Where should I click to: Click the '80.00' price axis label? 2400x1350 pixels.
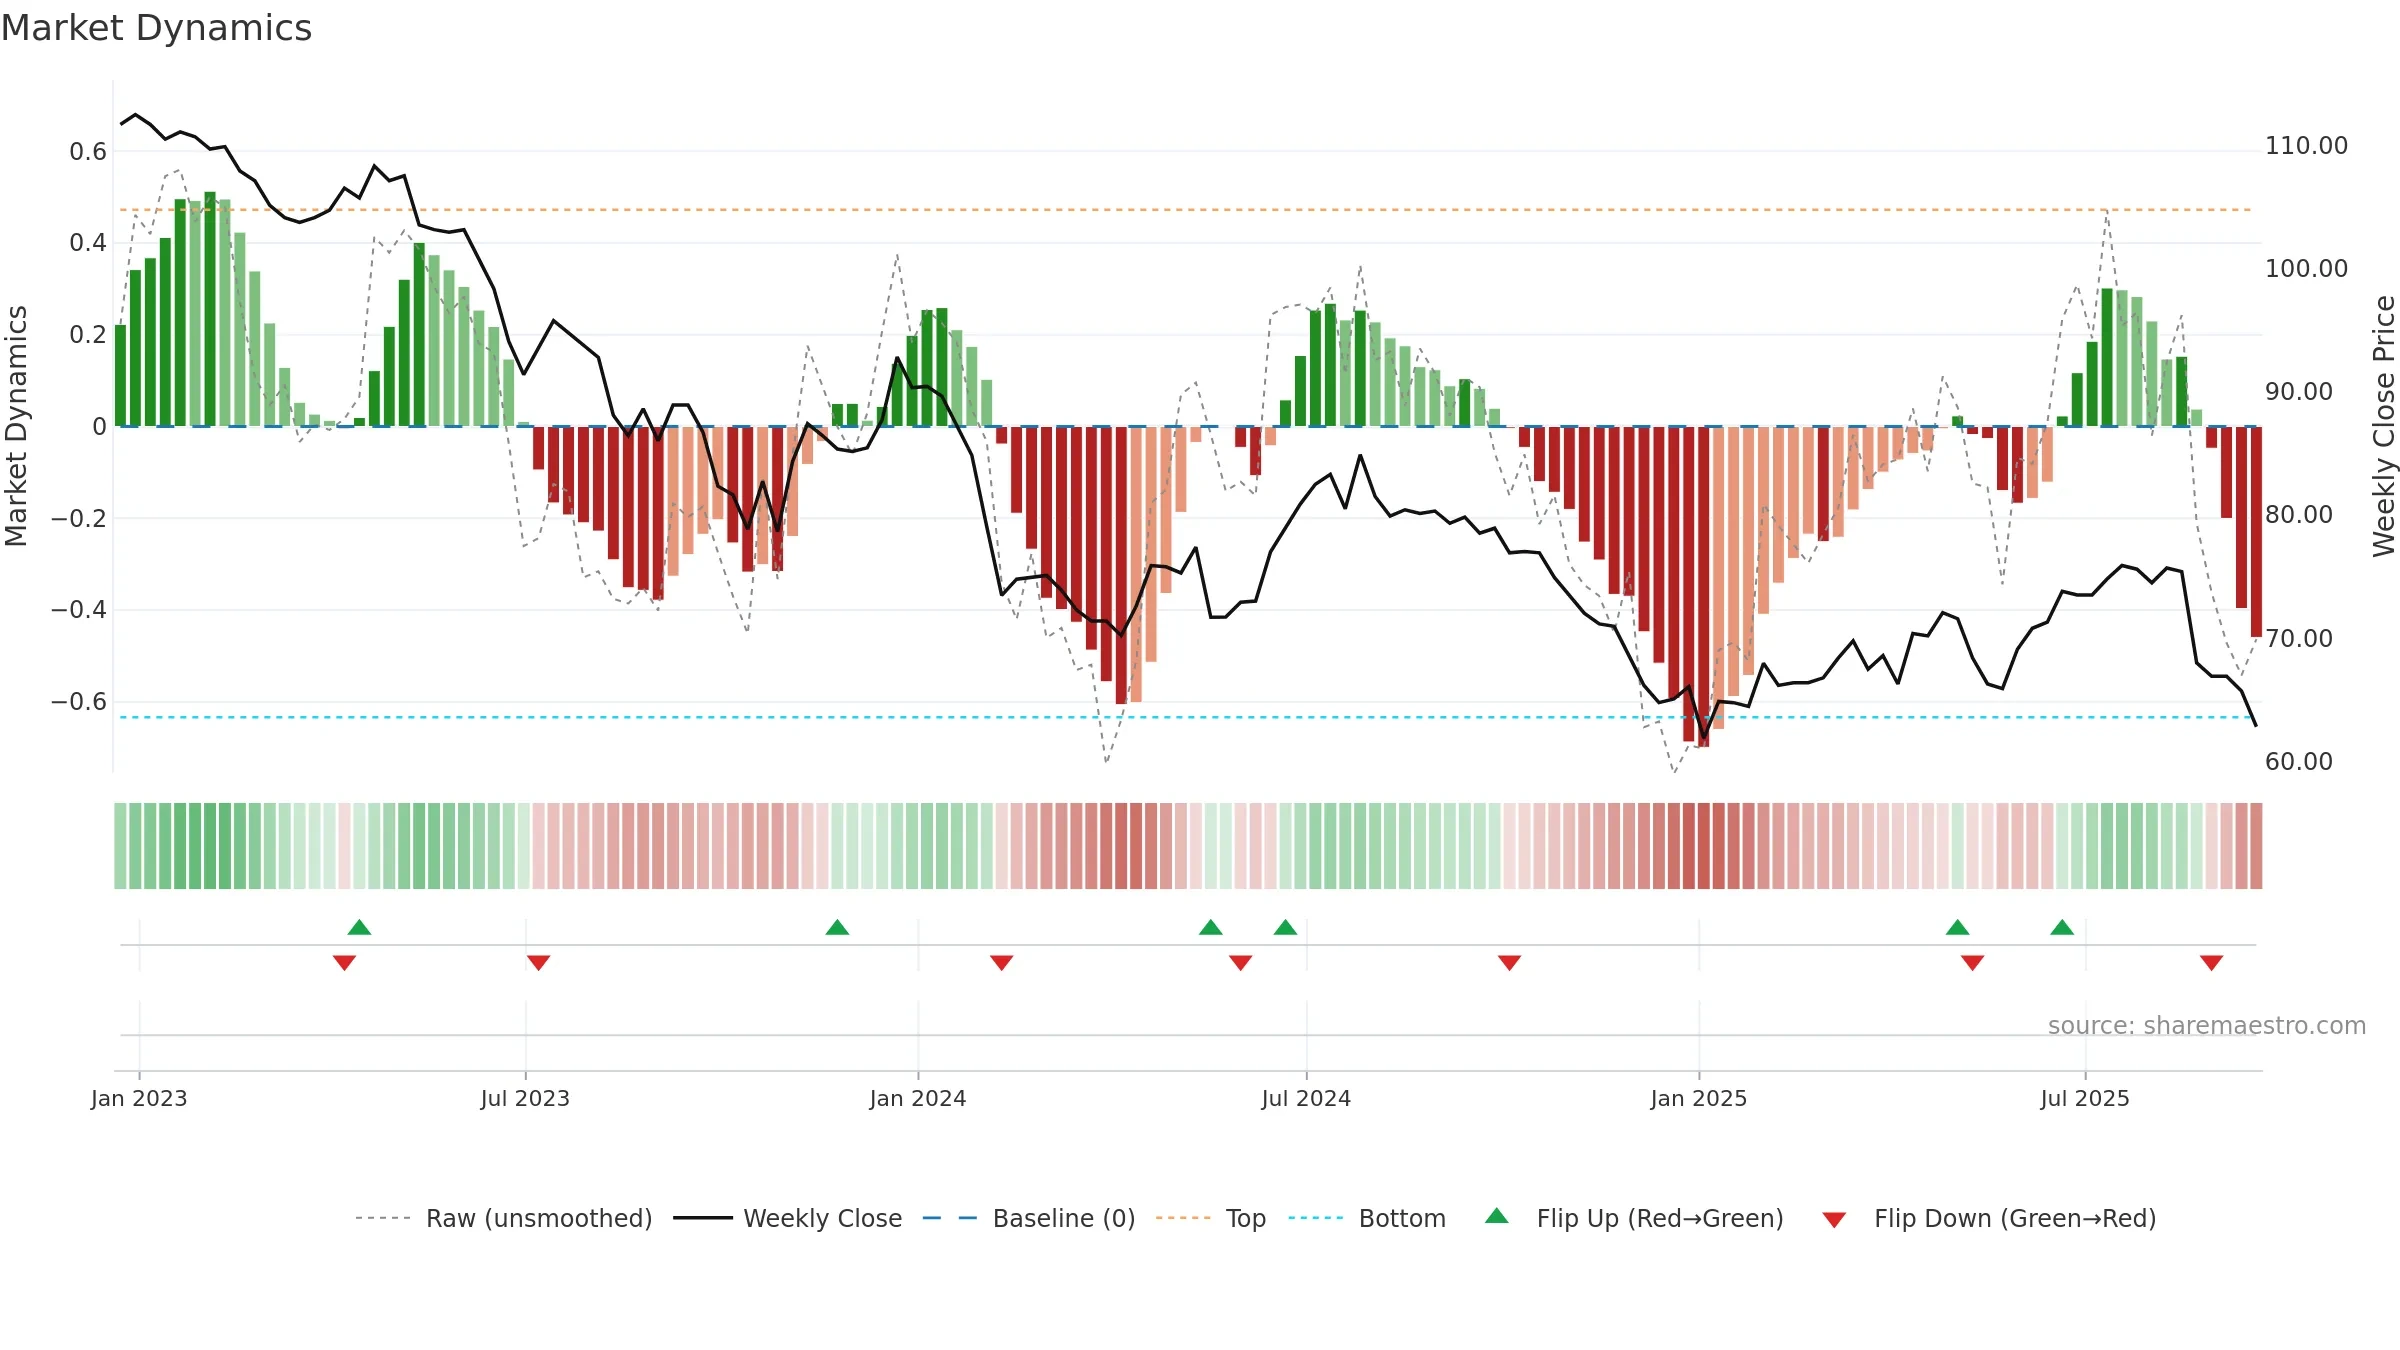[x=2299, y=515]
